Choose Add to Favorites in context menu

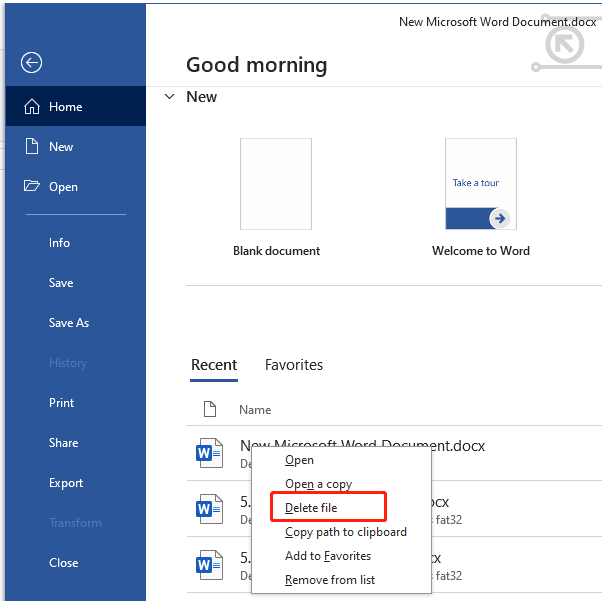click(x=341, y=556)
